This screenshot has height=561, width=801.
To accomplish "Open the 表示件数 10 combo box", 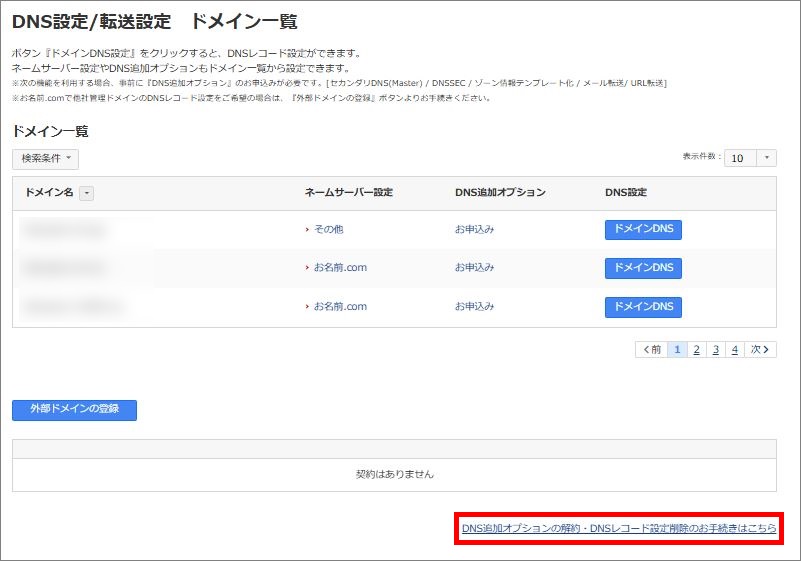I will pyautogui.click(x=750, y=158).
